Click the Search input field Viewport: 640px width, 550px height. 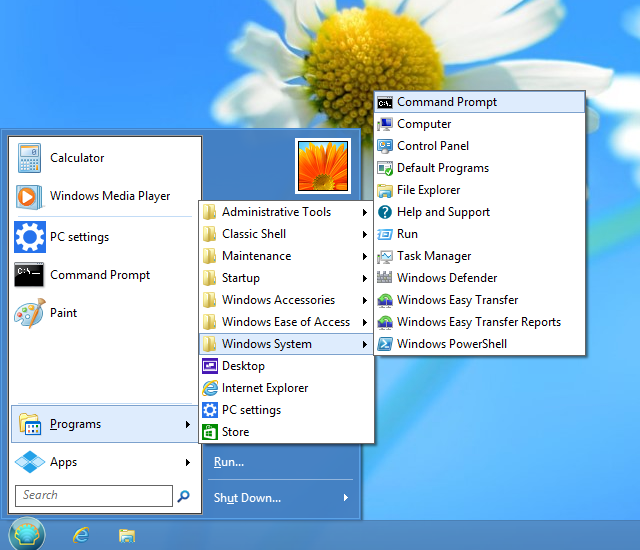[x=94, y=496]
